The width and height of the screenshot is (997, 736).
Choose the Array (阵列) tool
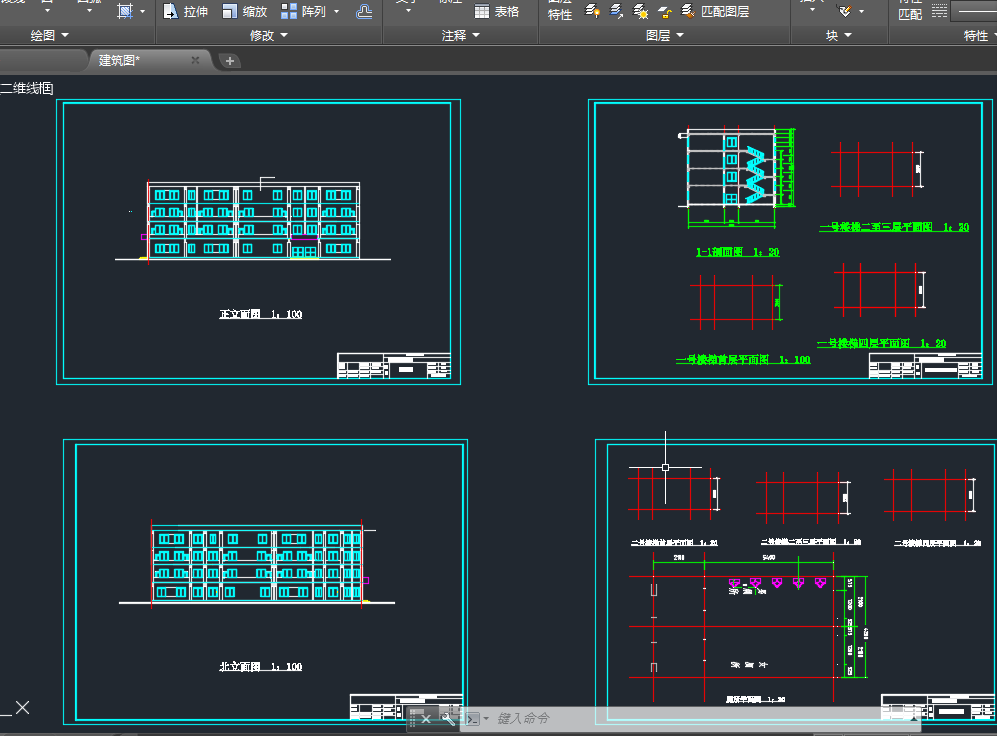coord(289,11)
